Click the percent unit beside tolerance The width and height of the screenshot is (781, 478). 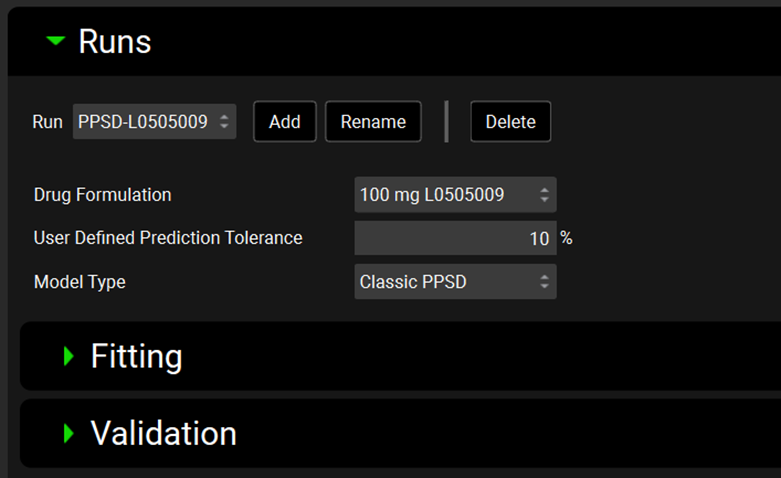click(x=566, y=238)
